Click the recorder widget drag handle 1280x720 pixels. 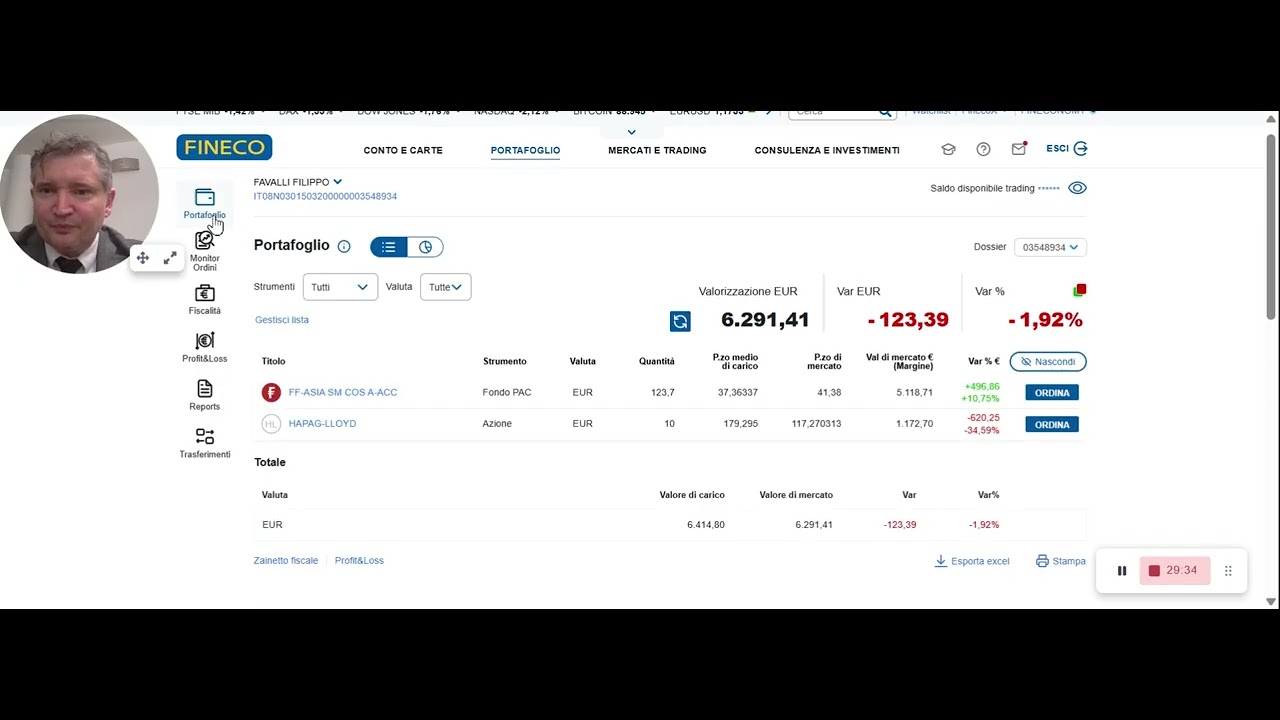(x=1228, y=571)
